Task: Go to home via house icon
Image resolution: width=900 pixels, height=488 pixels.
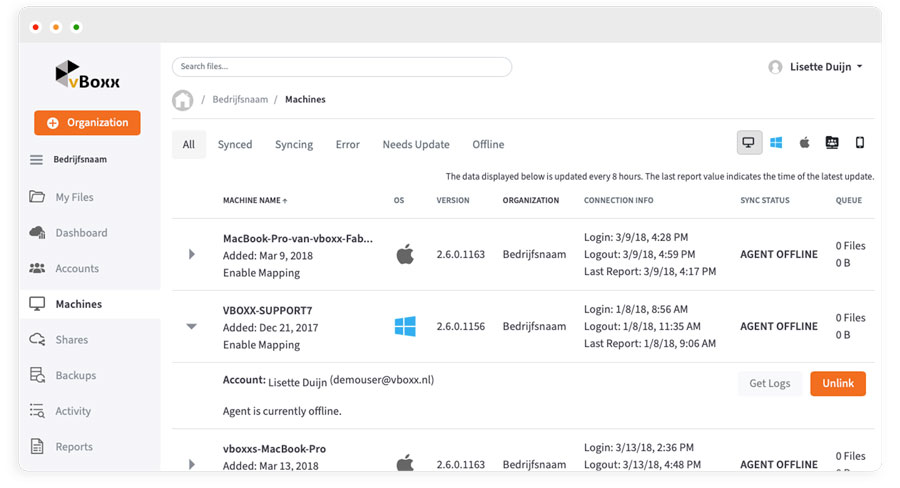Action: [x=182, y=100]
